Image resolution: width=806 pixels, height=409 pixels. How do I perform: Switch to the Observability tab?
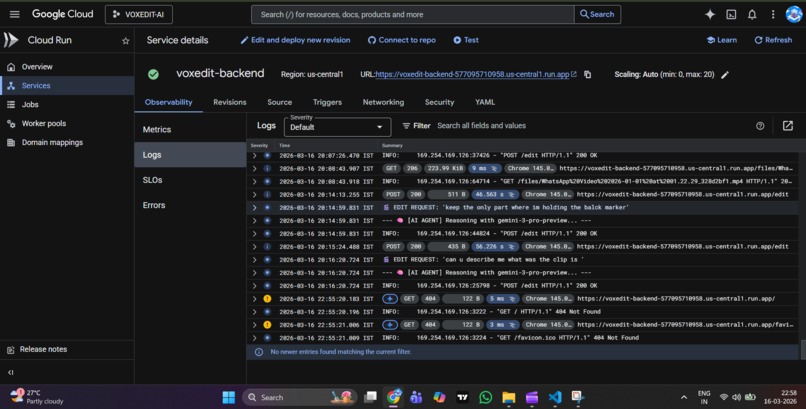[169, 102]
